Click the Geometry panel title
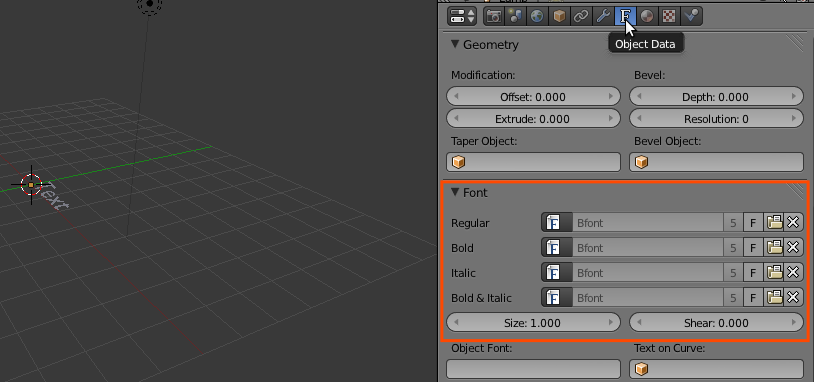Viewport: 814px width, 382px height. (x=491, y=45)
